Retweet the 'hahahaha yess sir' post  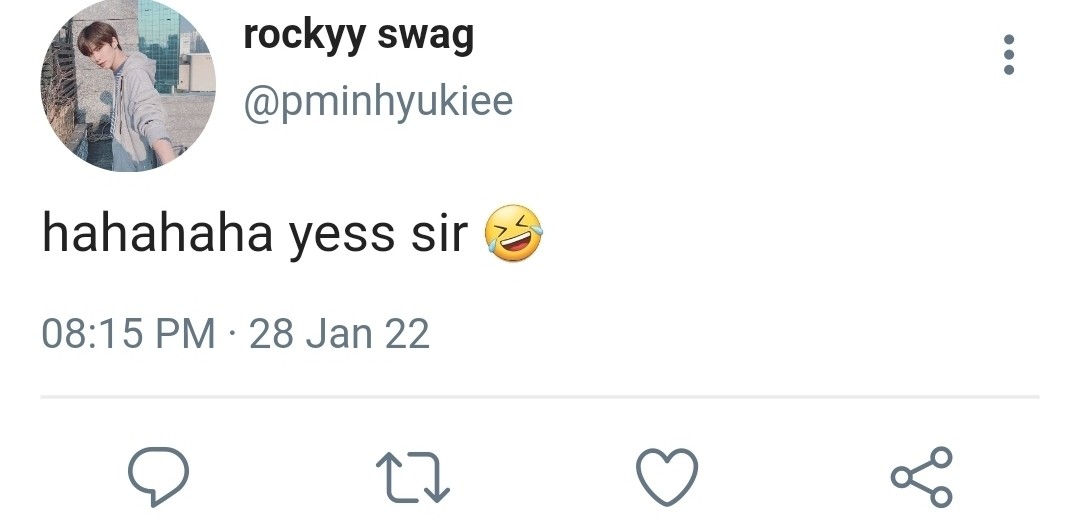[412, 476]
